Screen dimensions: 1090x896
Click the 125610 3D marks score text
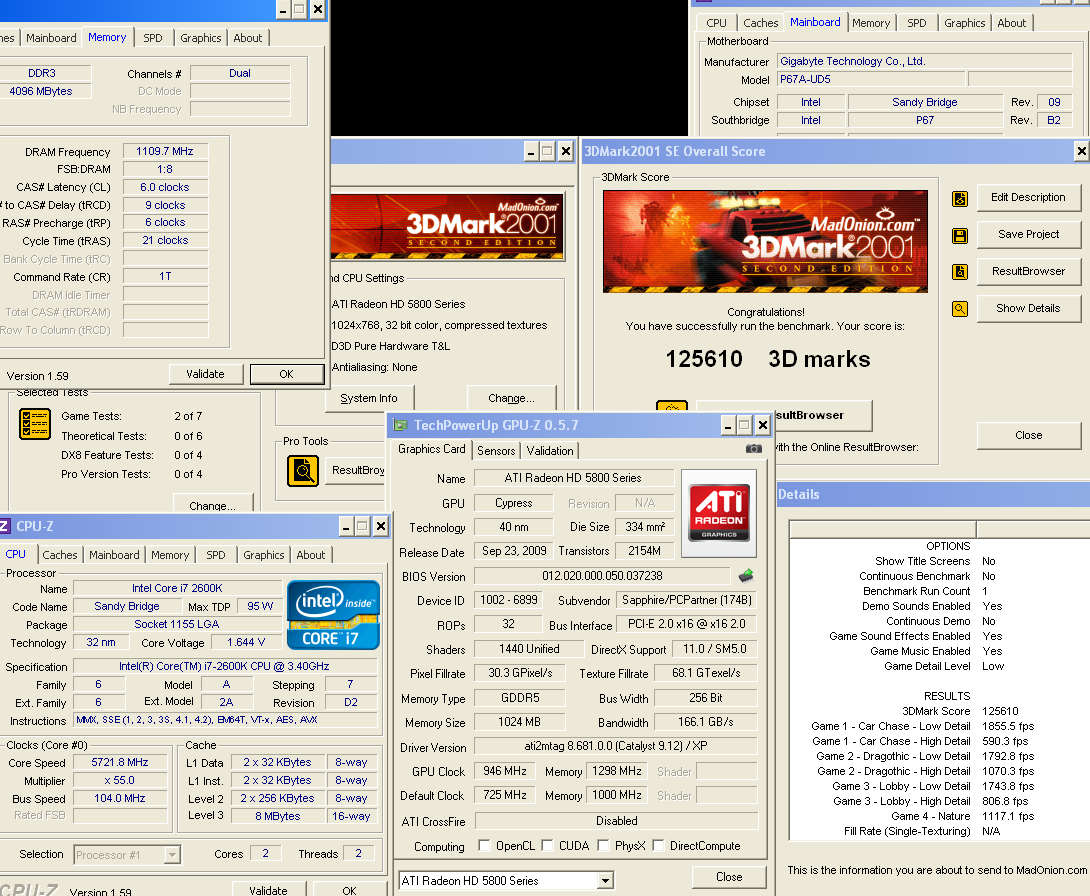tap(767, 359)
